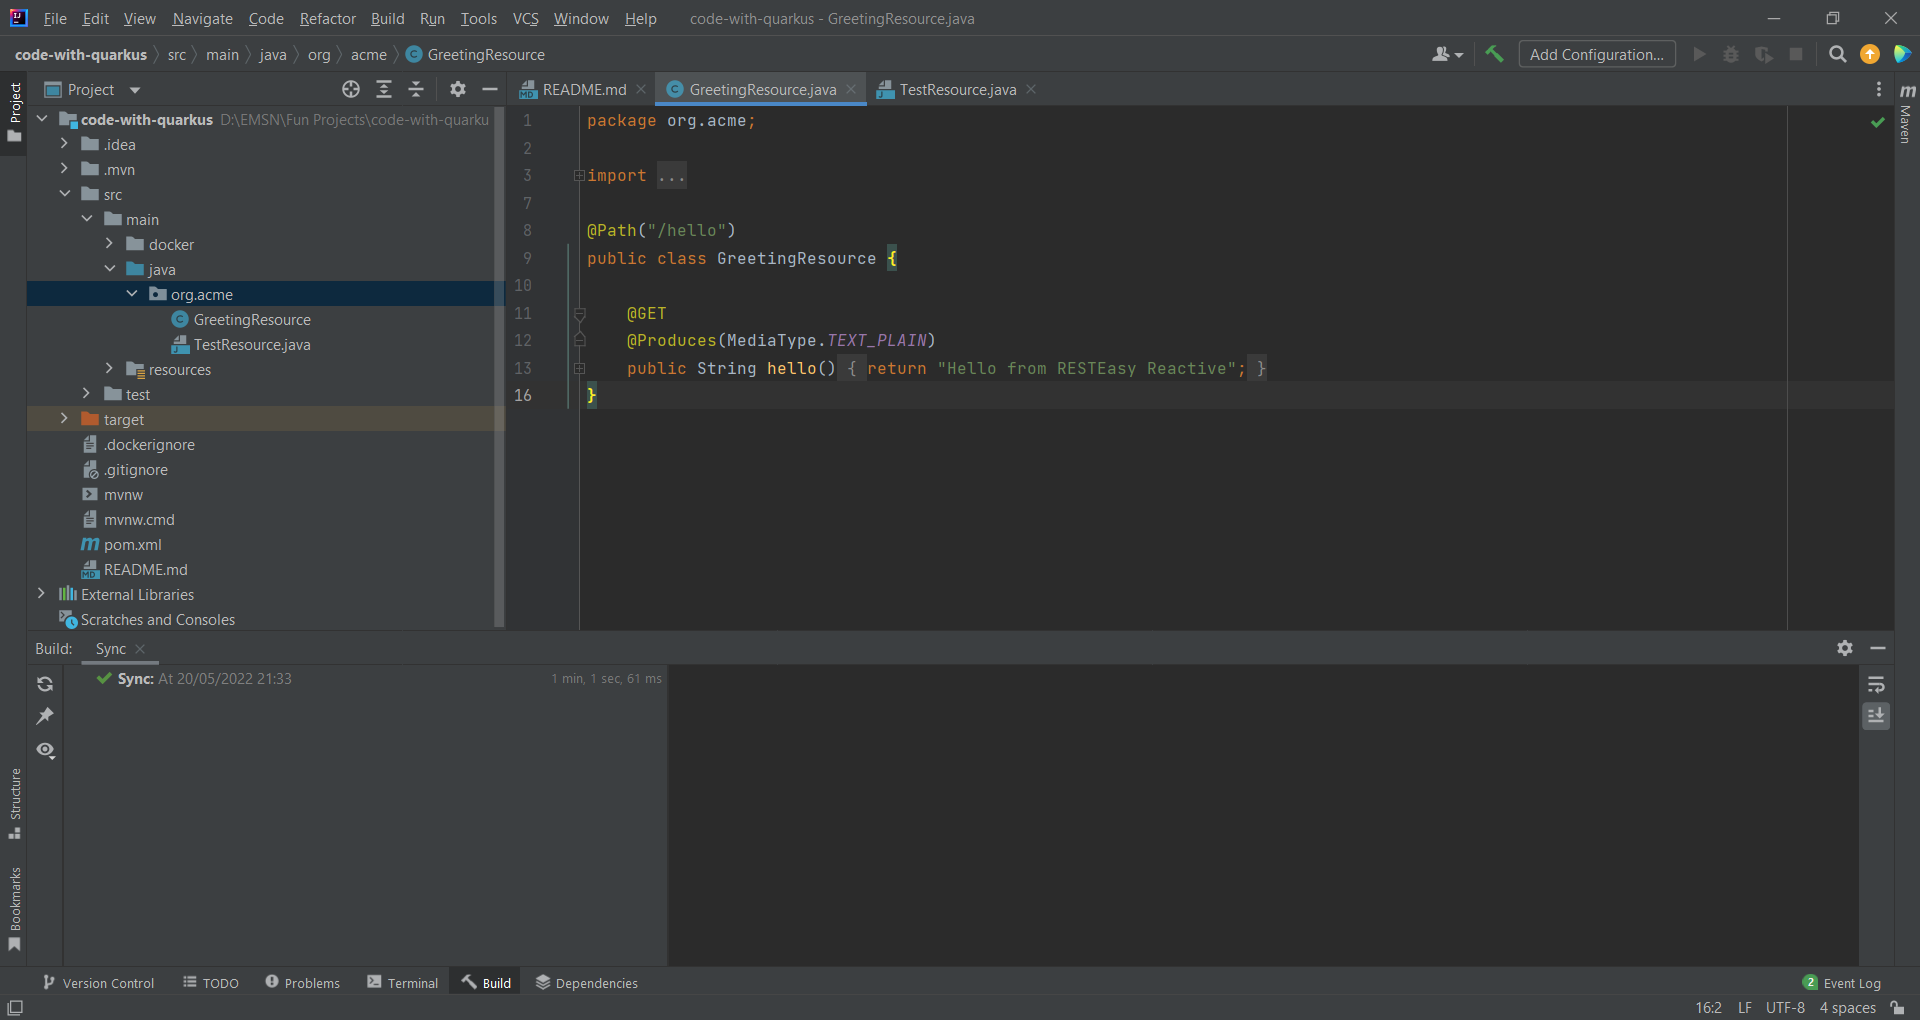This screenshot has width=1920, height=1020.
Task: Select GreetingResource in project tree
Action: pos(252,319)
